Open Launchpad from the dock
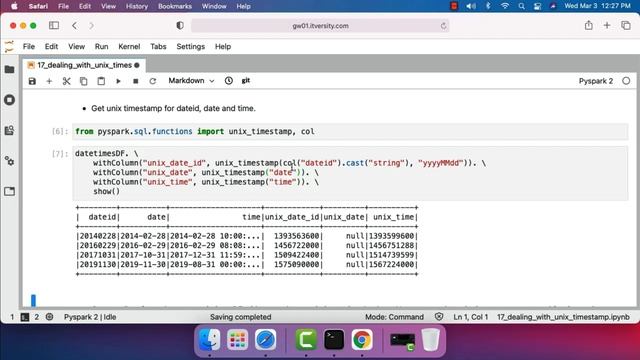 point(237,340)
